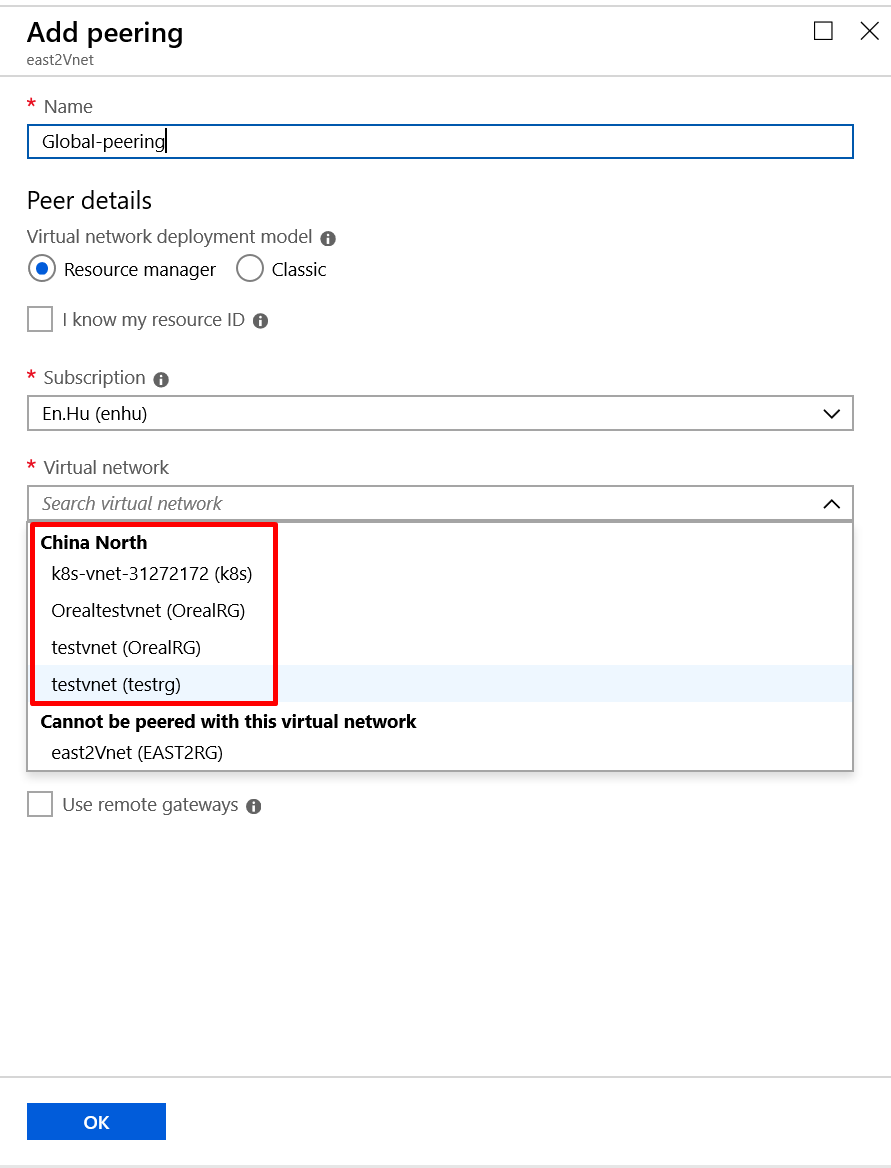This screenshot has height=1168, width=891.
Task: Collapse the Virtual network dropdown arrow
Action: [831, 504]
